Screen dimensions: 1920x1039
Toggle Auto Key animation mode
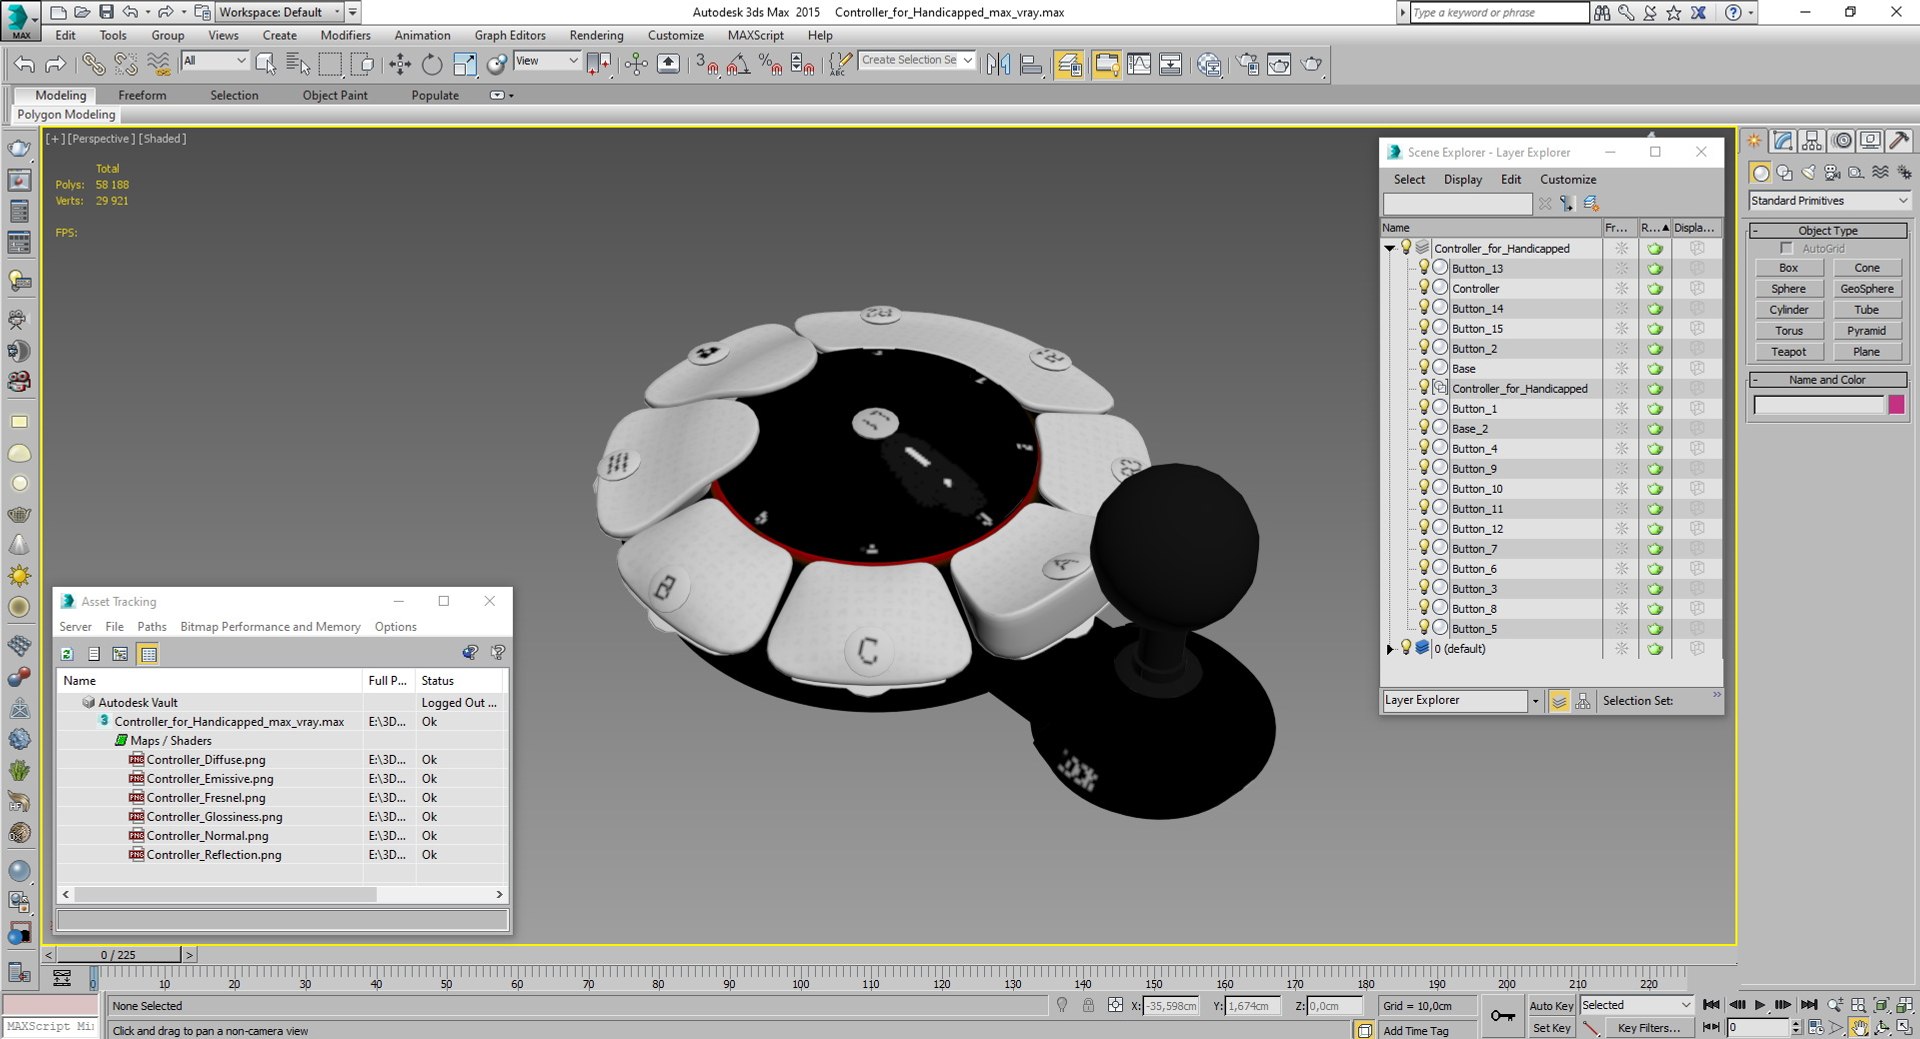(1551, 1006)
